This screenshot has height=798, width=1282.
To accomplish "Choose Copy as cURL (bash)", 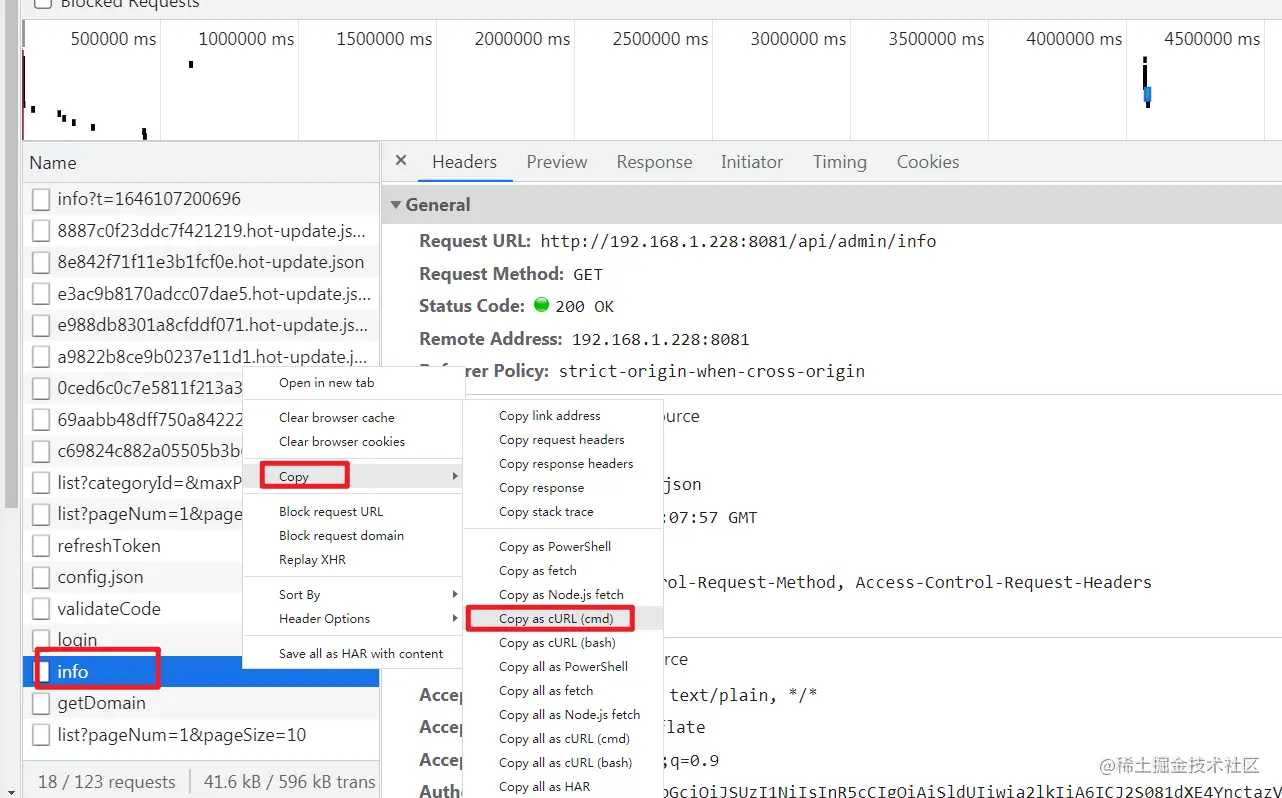I will coord(563,643).
